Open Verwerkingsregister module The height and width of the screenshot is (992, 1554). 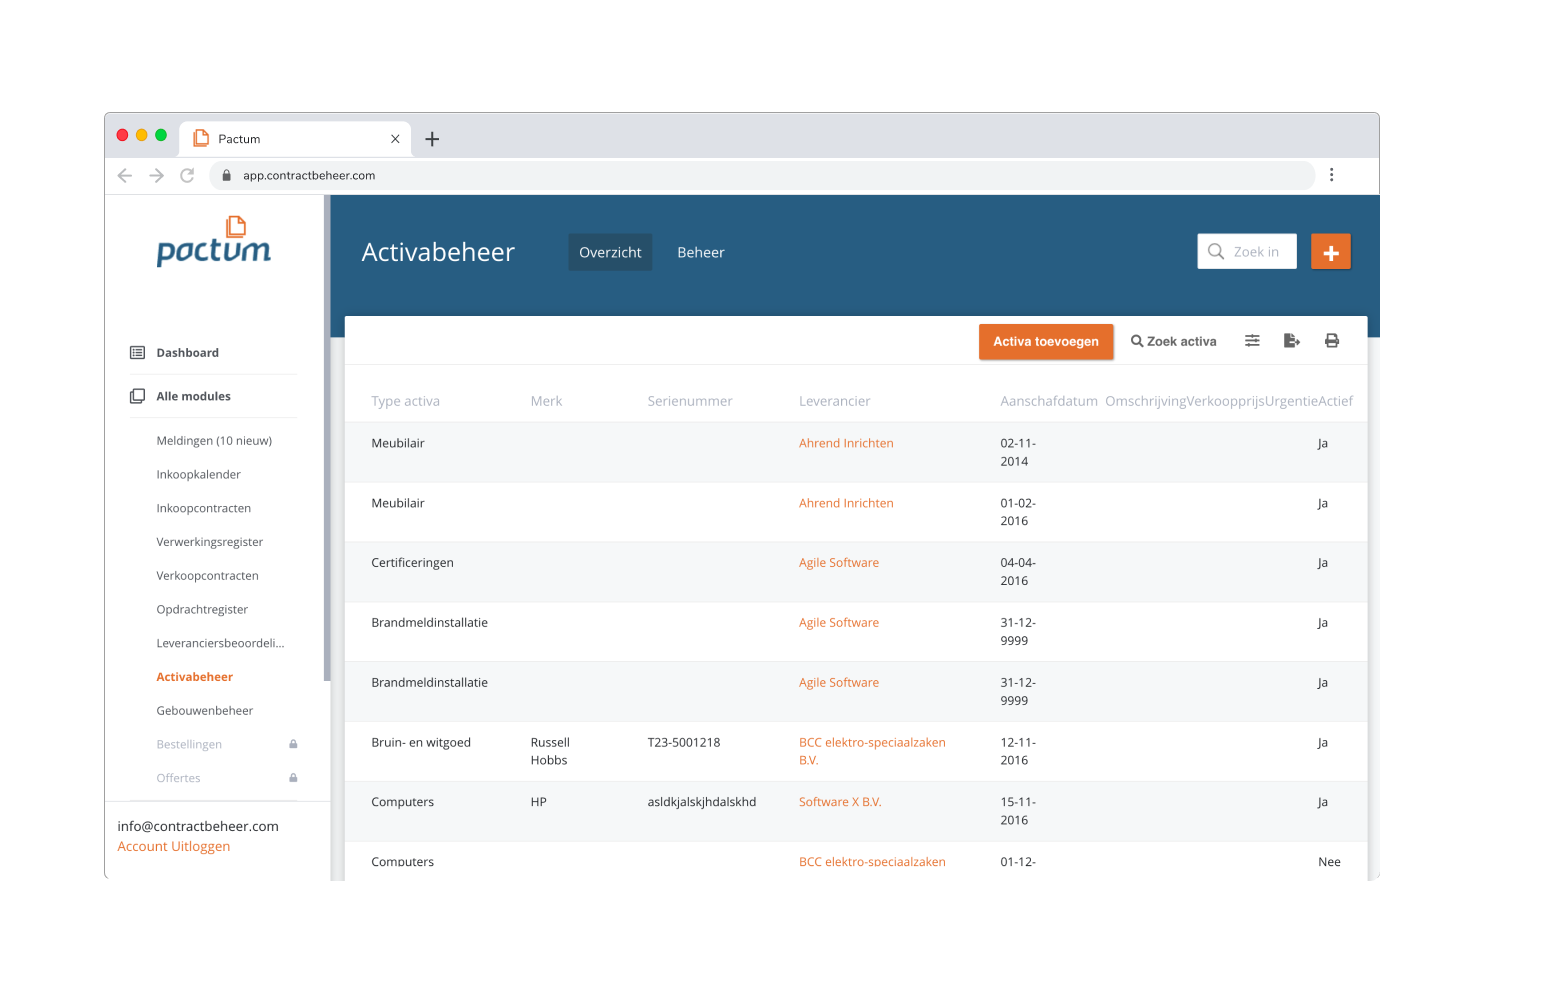(x=210, y=542)
